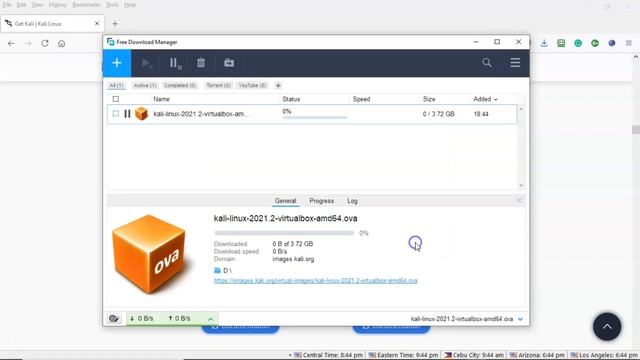Select the Get Kali | Kali Linux tab
This screenshot has height=360, width=640.
pos(52,24)
